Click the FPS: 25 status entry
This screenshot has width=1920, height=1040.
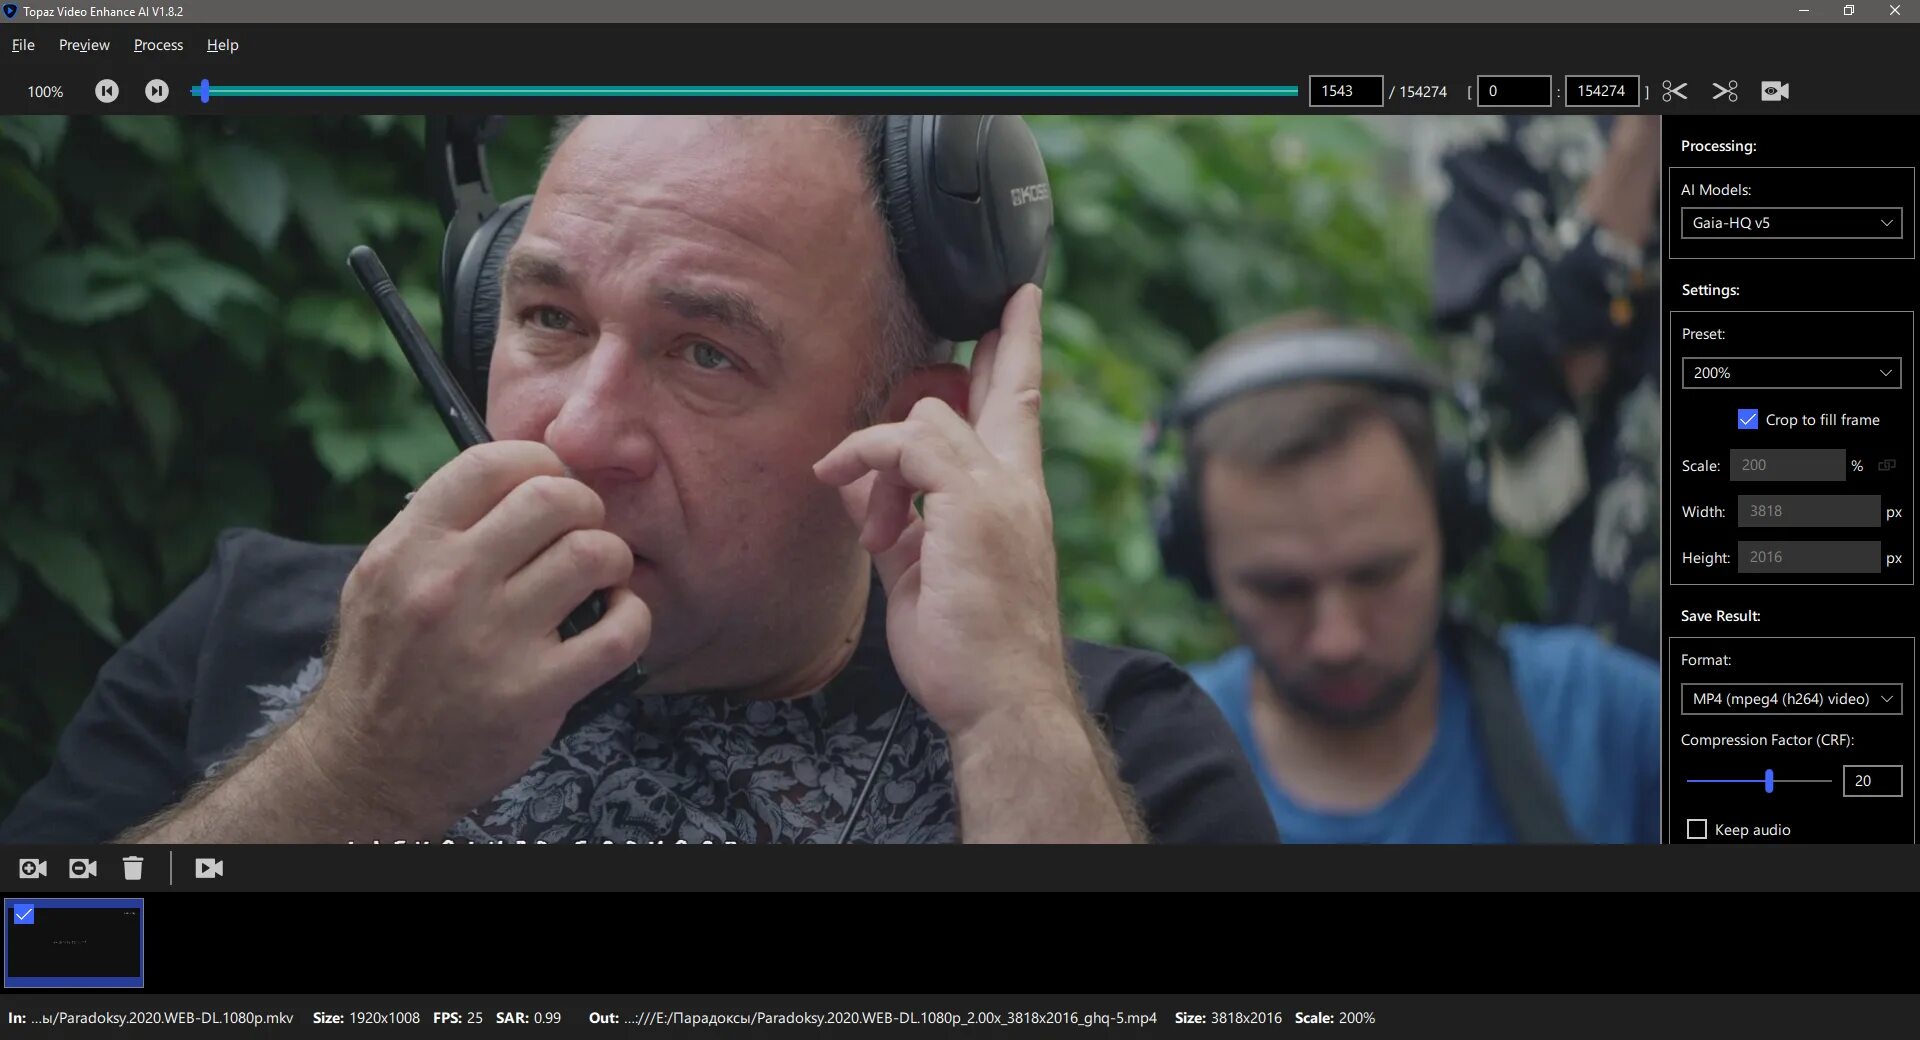(458, 1018)
